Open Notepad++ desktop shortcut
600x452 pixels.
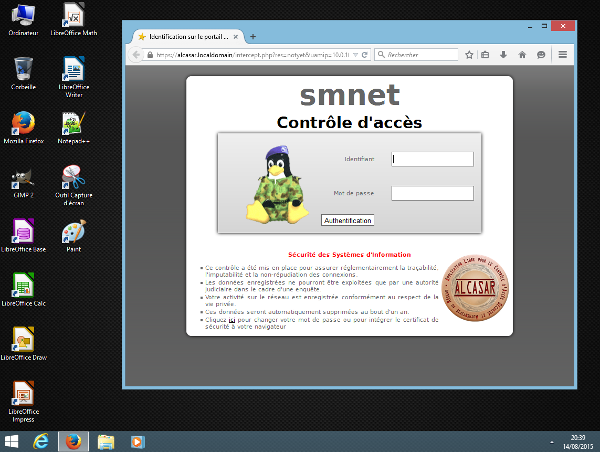coord(73,127)
